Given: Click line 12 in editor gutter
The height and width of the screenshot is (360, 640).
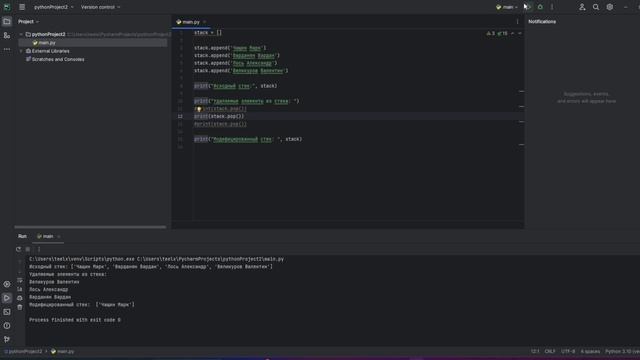Looking at the screenshot, I should coord(180,116).
